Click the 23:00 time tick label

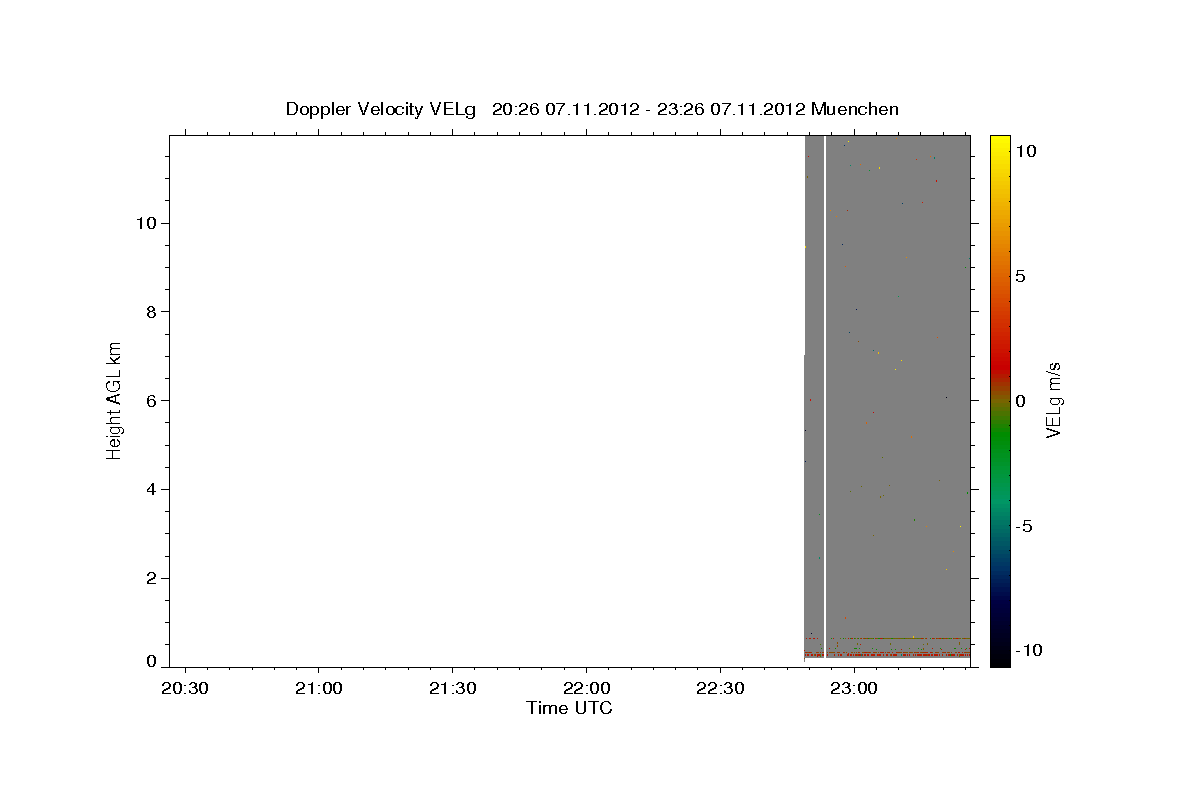coord(854,689)
